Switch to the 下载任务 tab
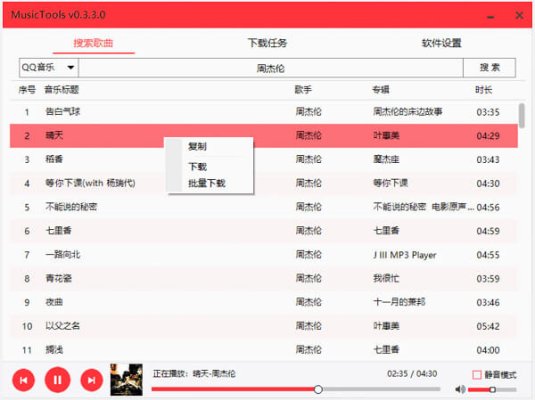This screenshot has width=535, height=400. (267, 43)
